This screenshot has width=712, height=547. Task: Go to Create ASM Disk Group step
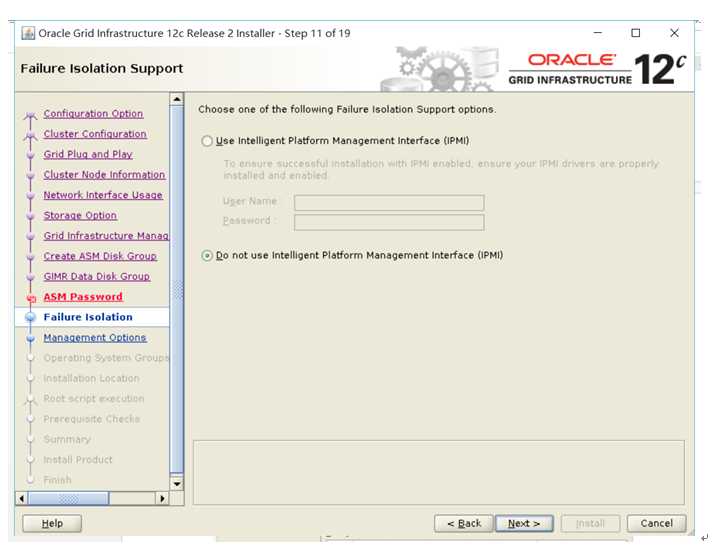[x=100, y=256]
